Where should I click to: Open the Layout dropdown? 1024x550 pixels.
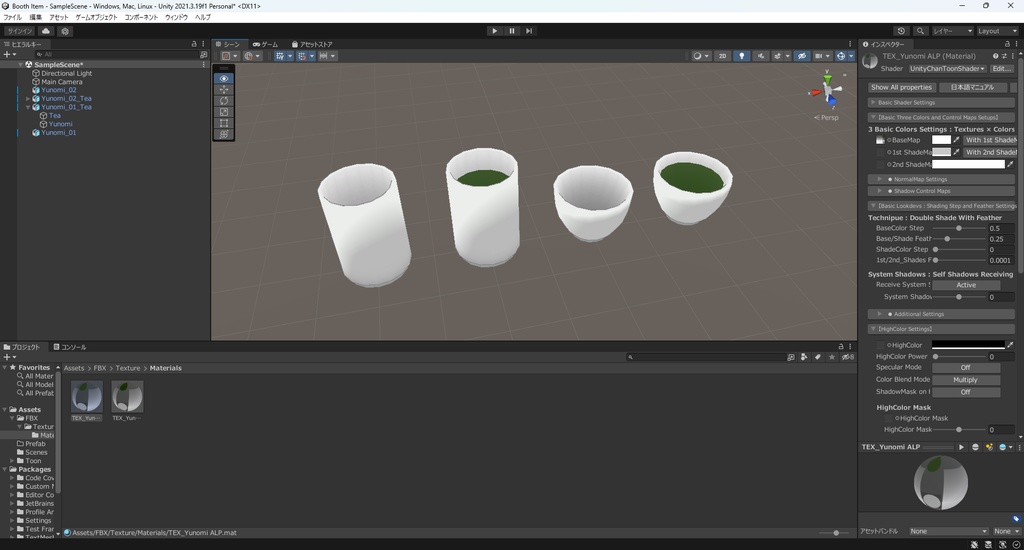point(997,31)
